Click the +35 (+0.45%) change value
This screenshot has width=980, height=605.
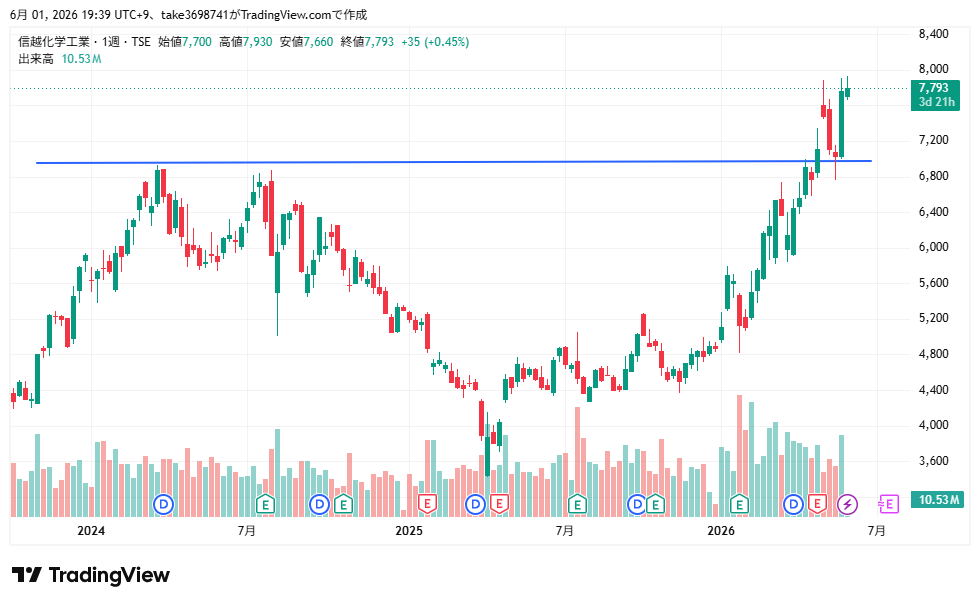click(x=435, y=42)
